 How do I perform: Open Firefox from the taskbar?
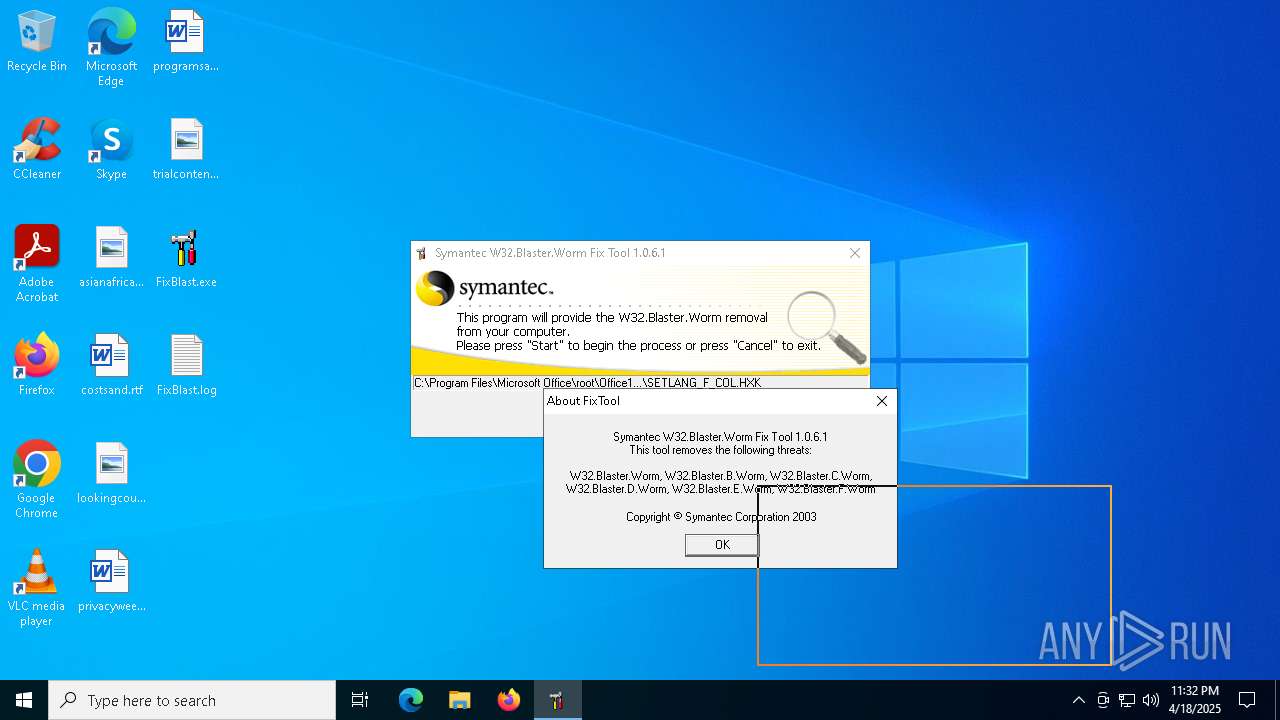pyautogui.click(x=509, y=700)
